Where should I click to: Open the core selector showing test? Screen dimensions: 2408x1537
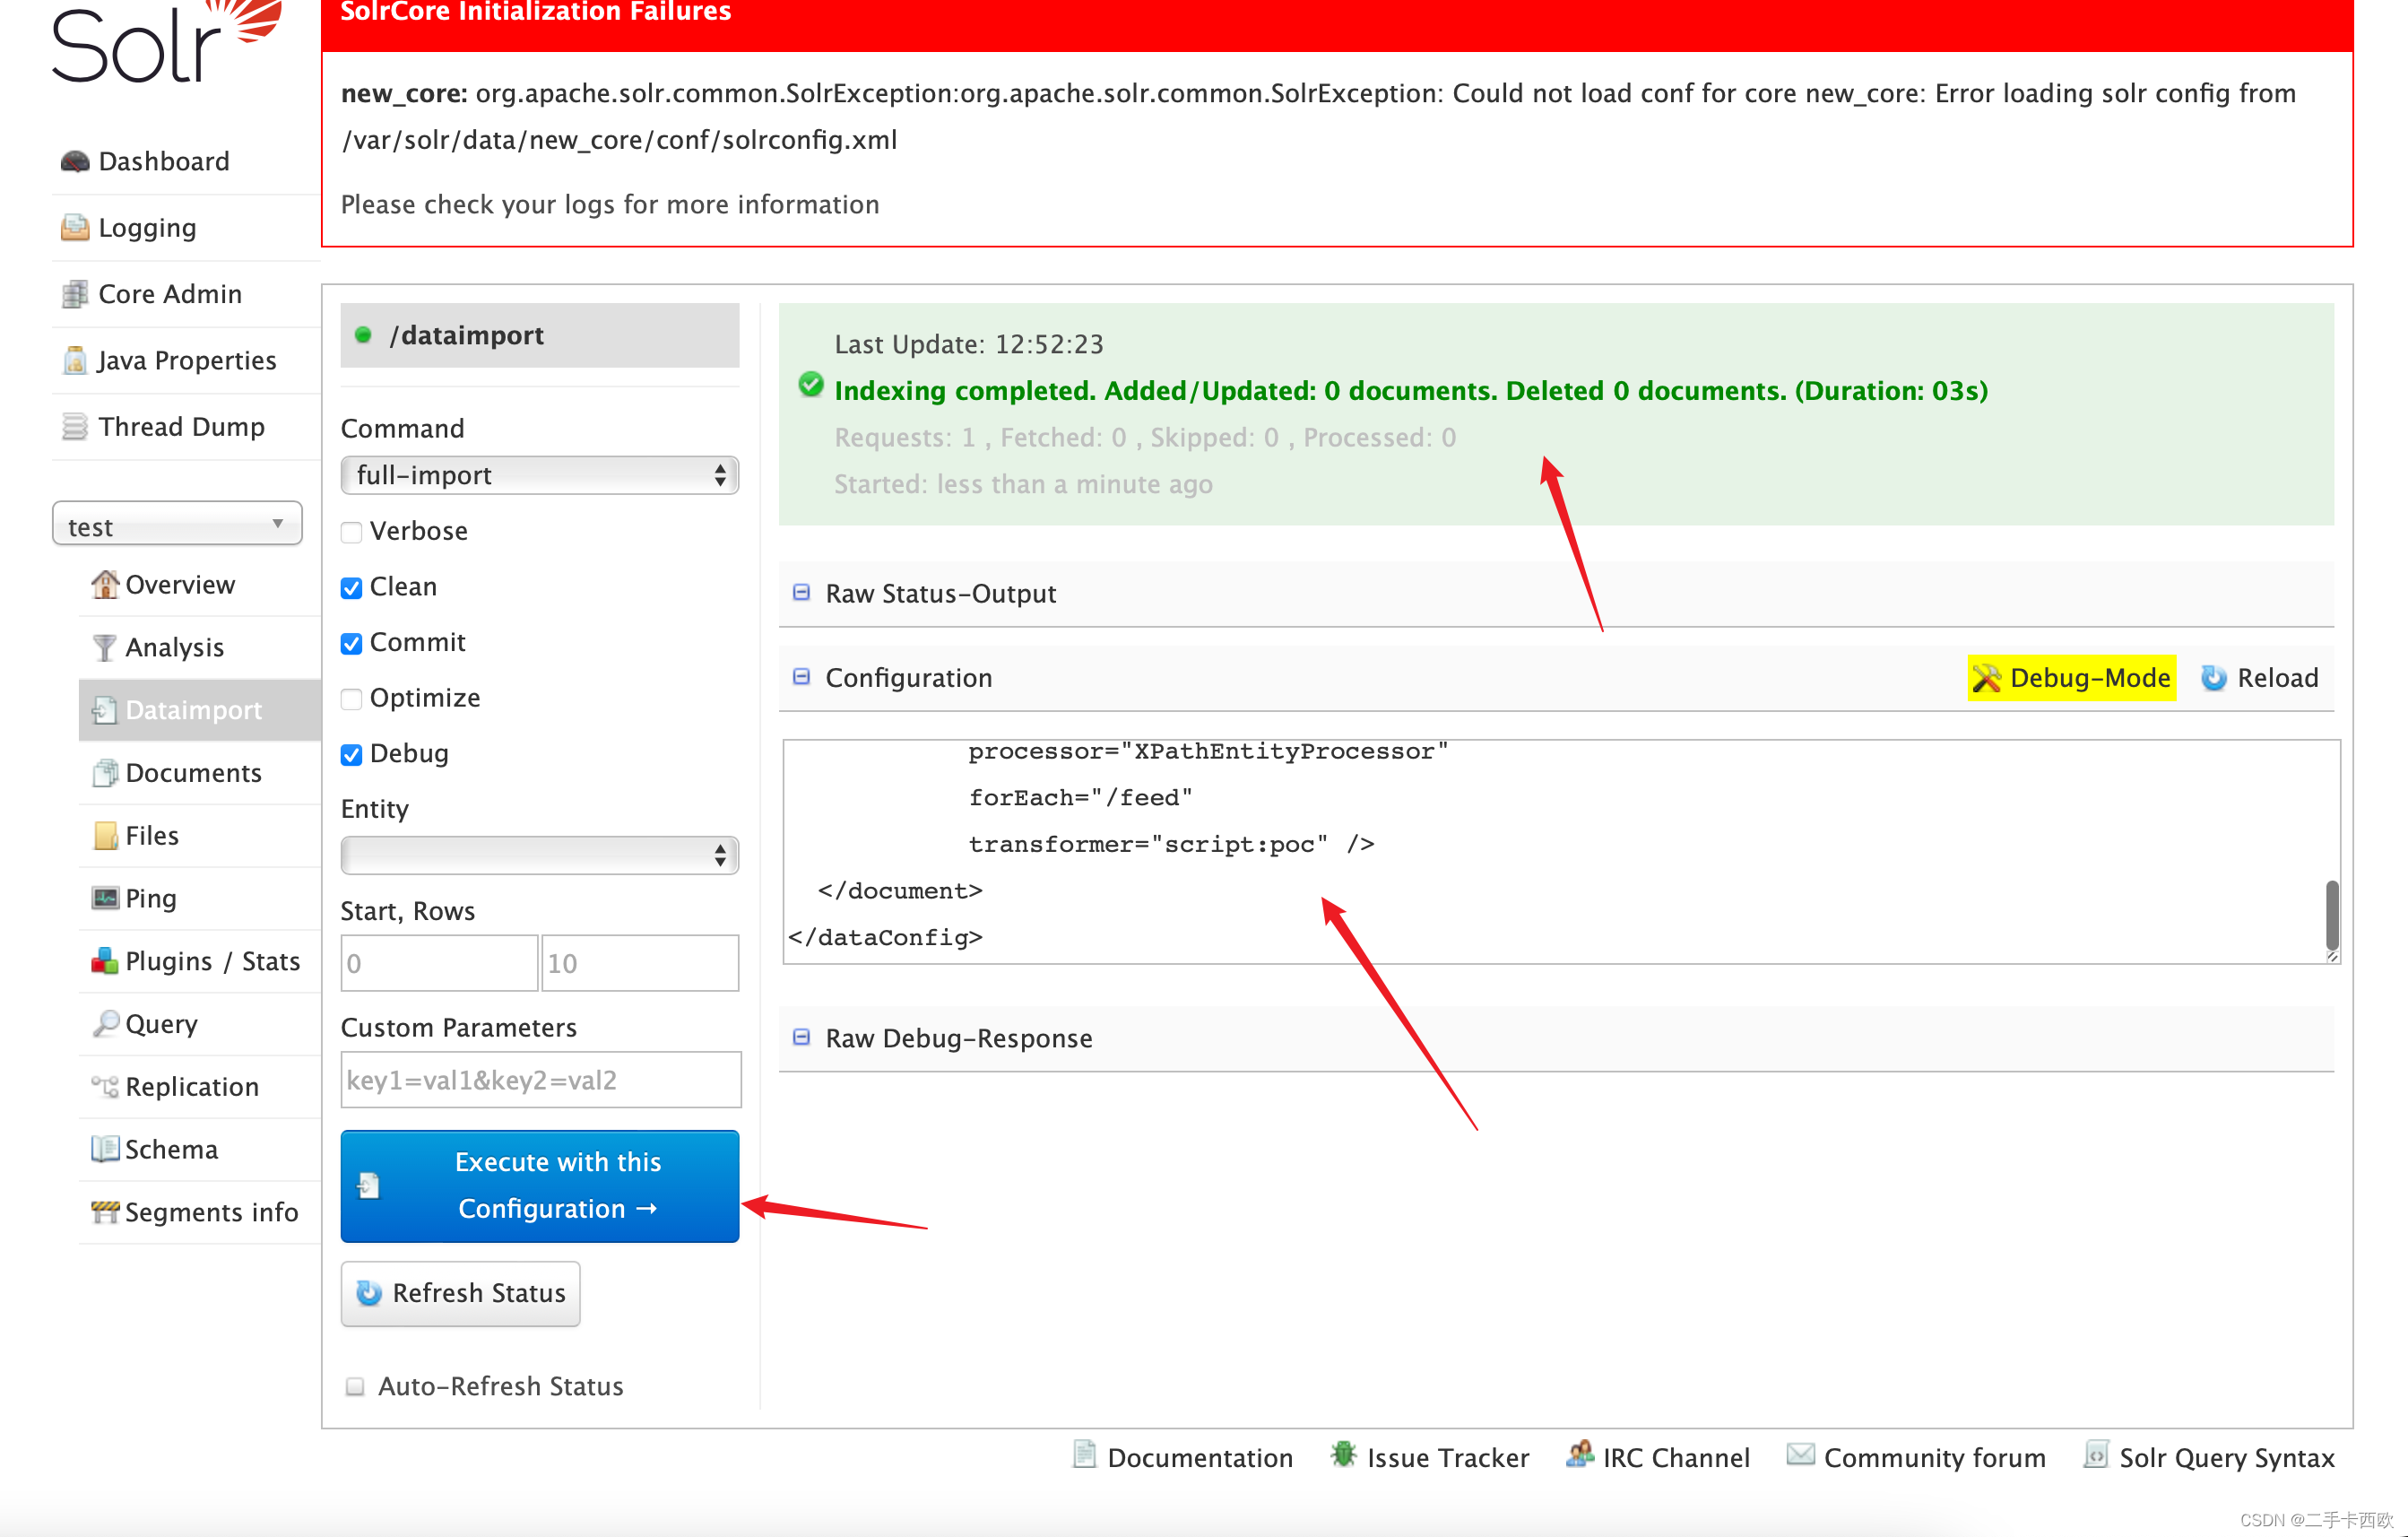(177, 524)
